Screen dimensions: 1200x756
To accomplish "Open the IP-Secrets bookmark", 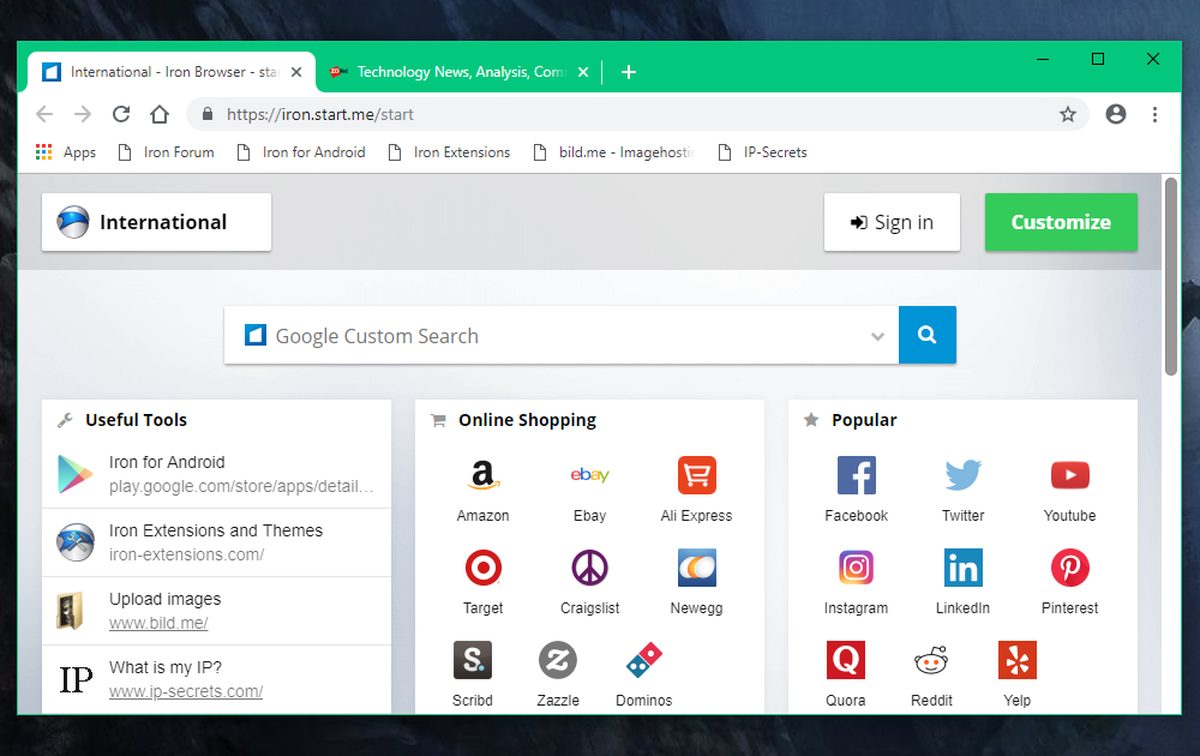I will pos(762,152).
